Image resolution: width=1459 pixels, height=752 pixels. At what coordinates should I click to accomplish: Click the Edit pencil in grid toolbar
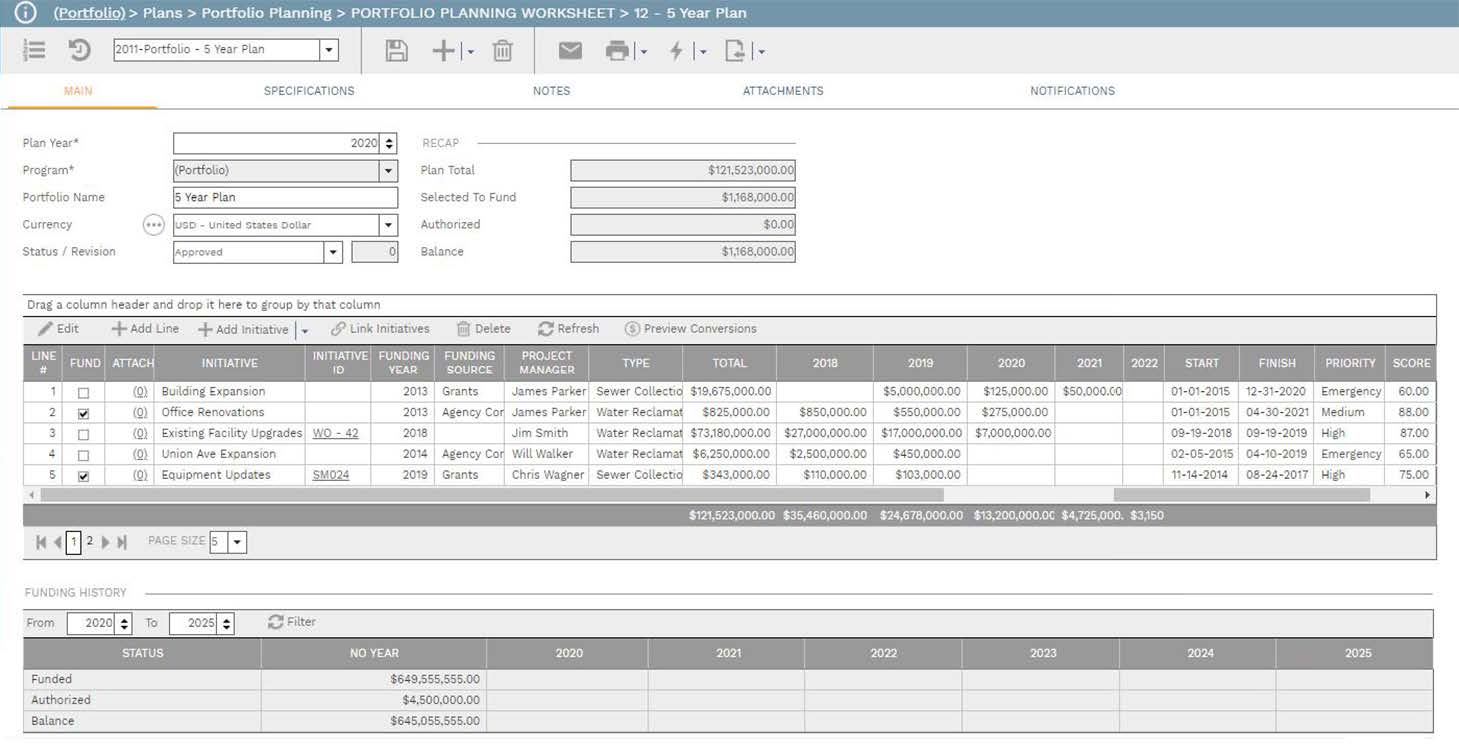[58, 329]
